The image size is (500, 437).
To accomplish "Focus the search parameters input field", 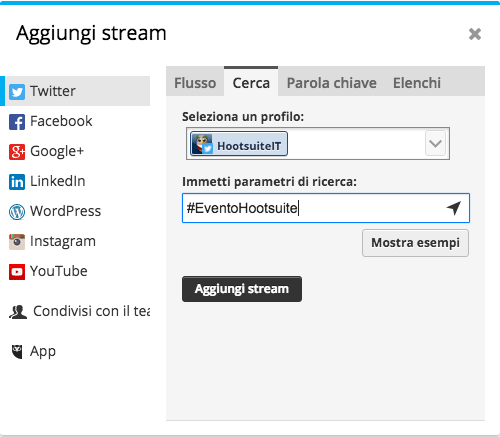I will [326, 208].
